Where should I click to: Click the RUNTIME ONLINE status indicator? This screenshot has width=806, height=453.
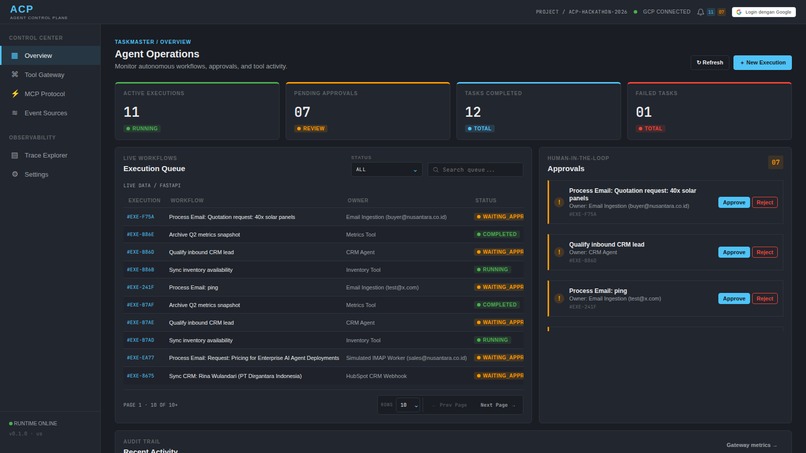33,424
